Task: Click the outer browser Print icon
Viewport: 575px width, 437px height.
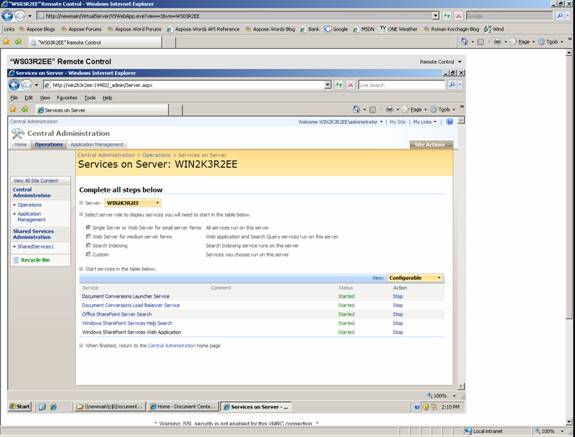Action: click(x=497, y=42)
